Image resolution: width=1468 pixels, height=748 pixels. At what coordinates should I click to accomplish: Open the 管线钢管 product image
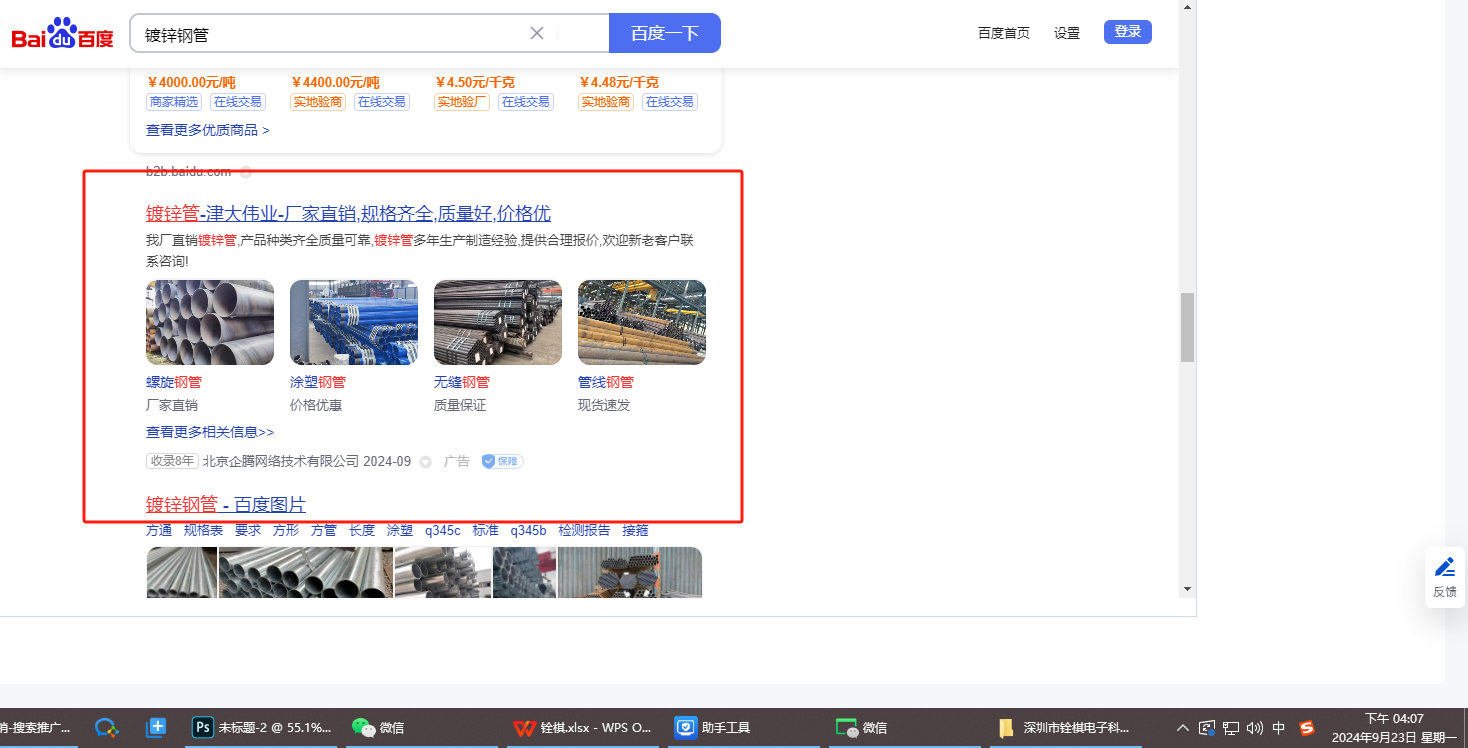pos(642,322)
